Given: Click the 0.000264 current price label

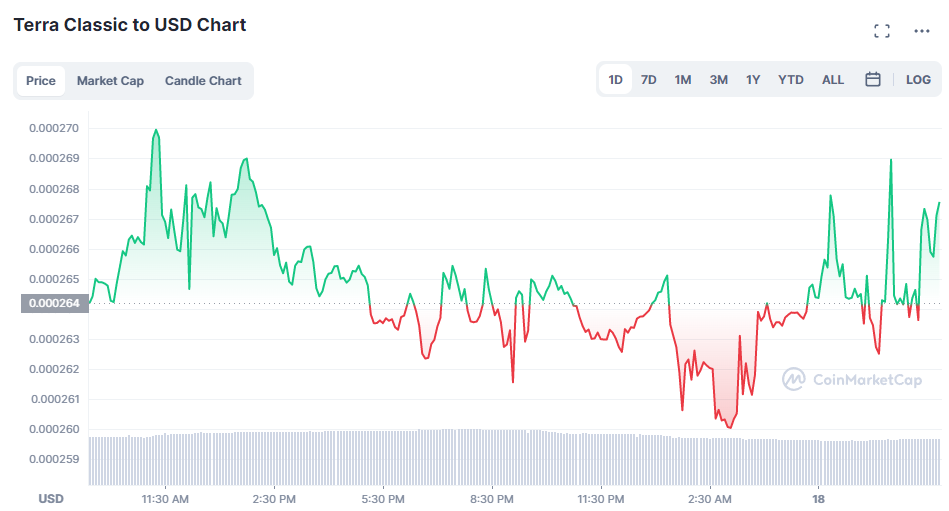Looking at the screenshot, I should click(x=54, y=303).
